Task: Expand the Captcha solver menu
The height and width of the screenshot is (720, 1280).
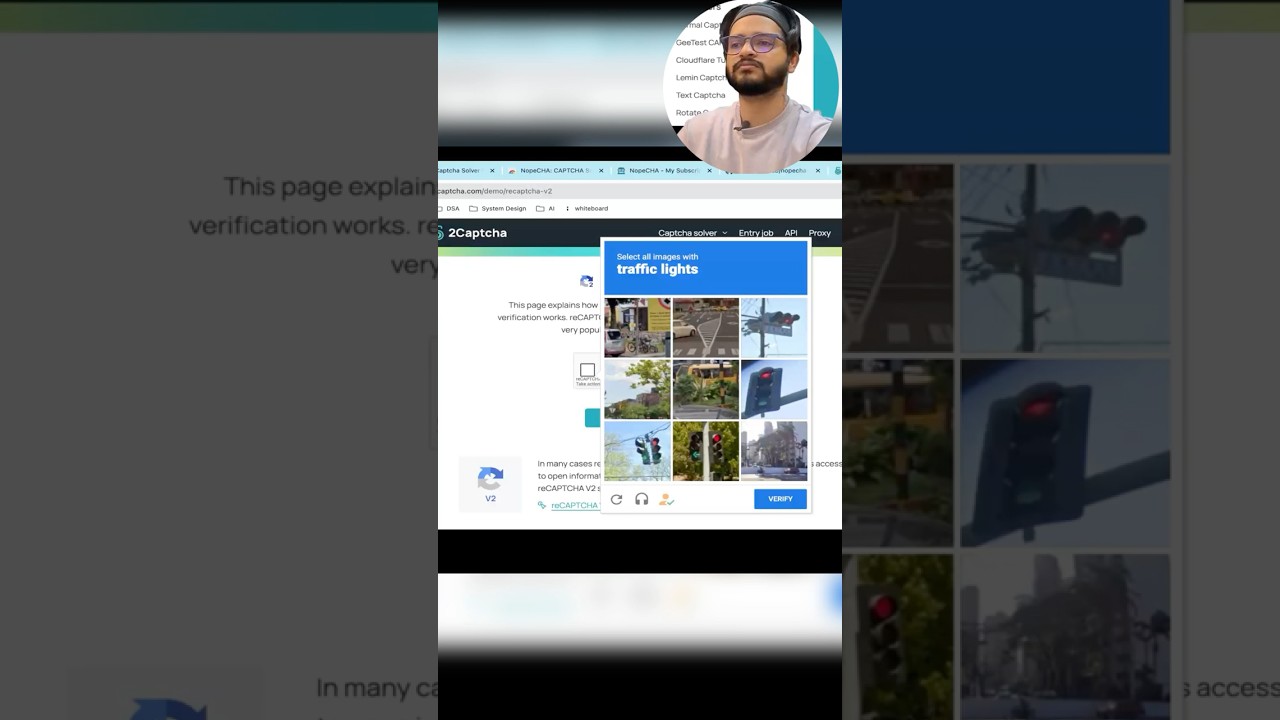Action: [x=693, y=233]
